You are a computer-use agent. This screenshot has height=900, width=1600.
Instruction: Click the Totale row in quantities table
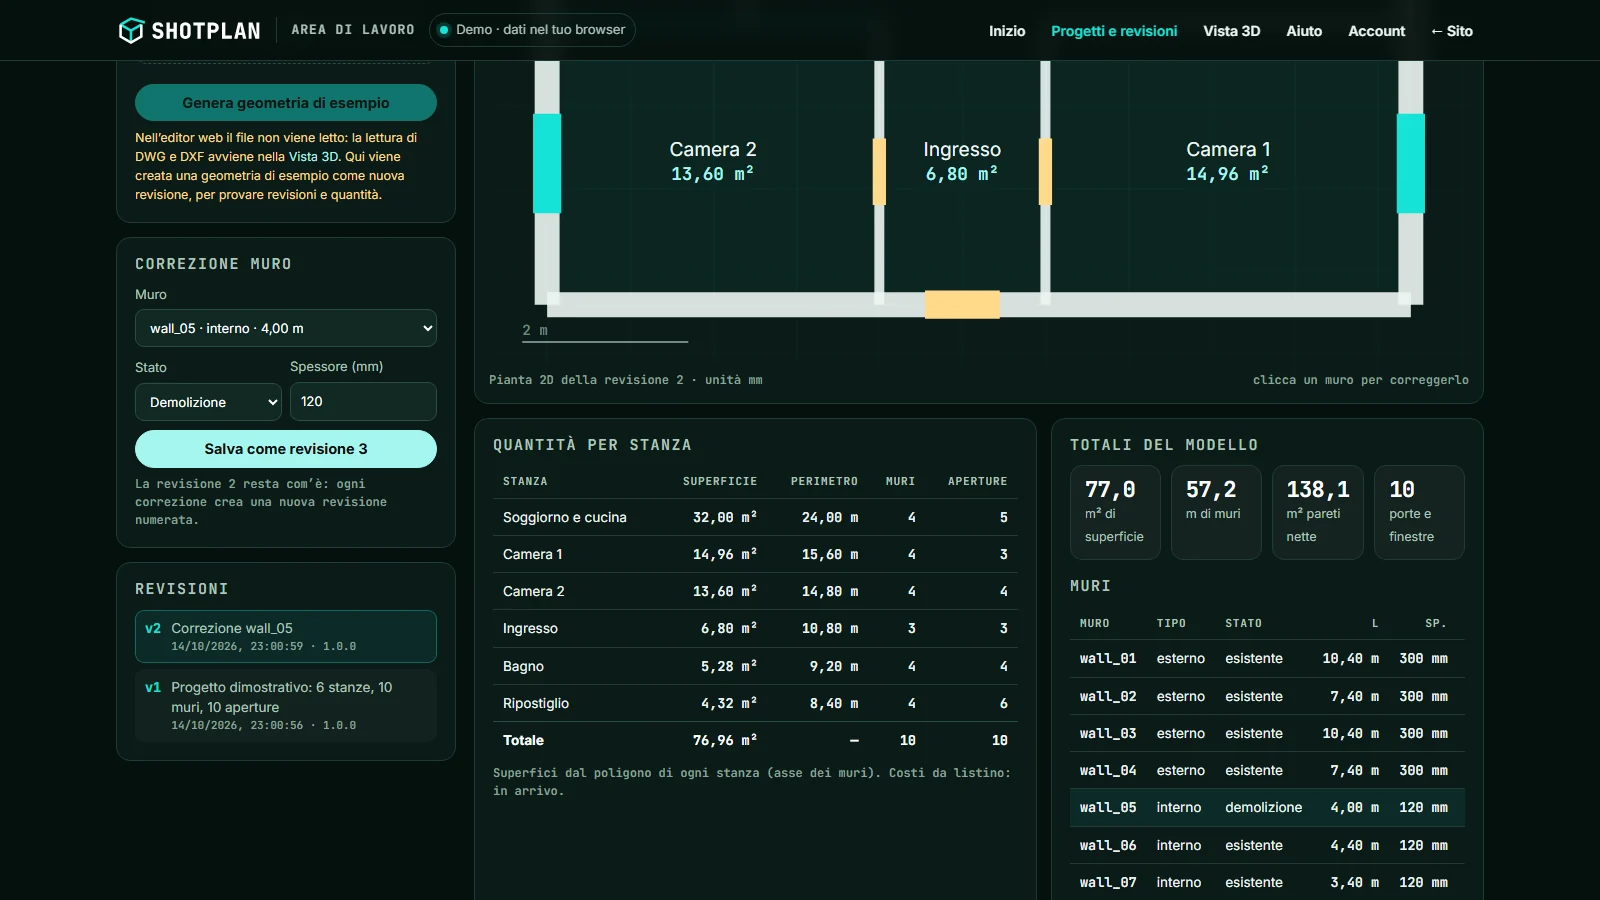tap(755, 740)
